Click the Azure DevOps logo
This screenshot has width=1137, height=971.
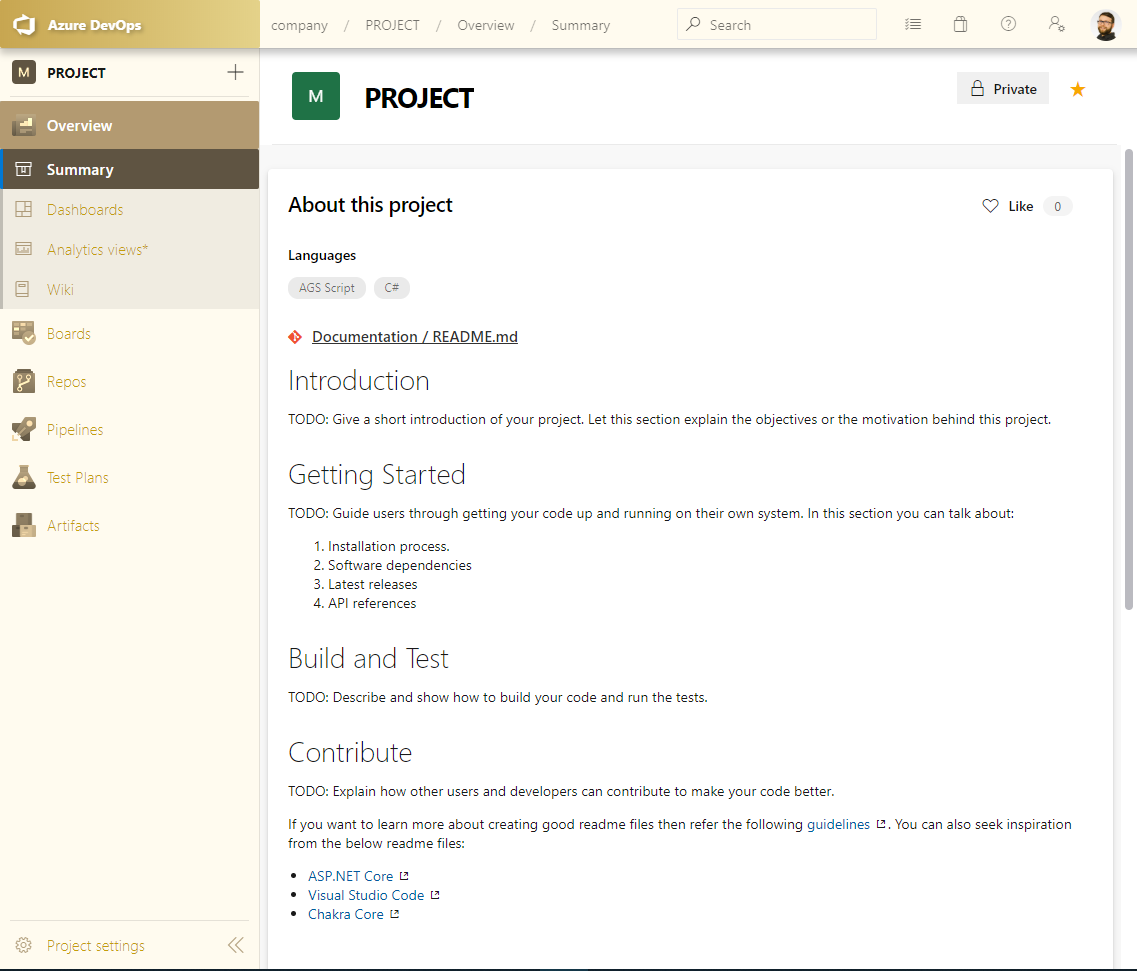pos(25,24)
